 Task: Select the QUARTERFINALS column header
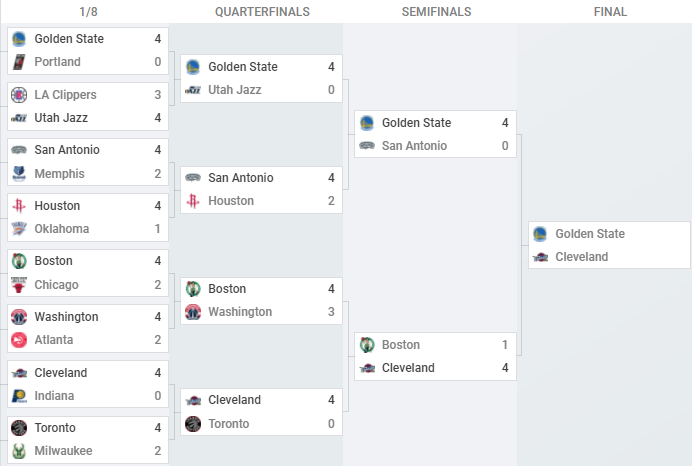tap(262, 12)
